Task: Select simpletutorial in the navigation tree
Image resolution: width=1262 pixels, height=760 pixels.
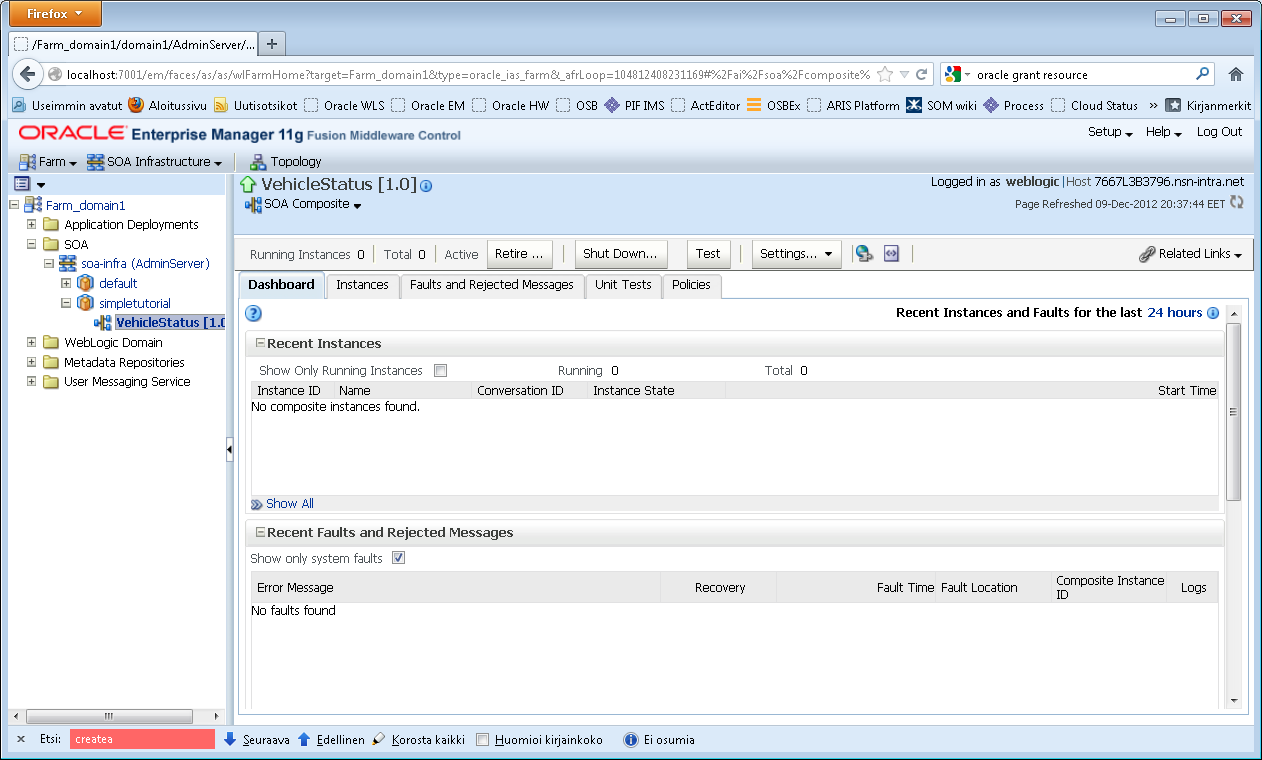Action: click(x=135, y=303)
